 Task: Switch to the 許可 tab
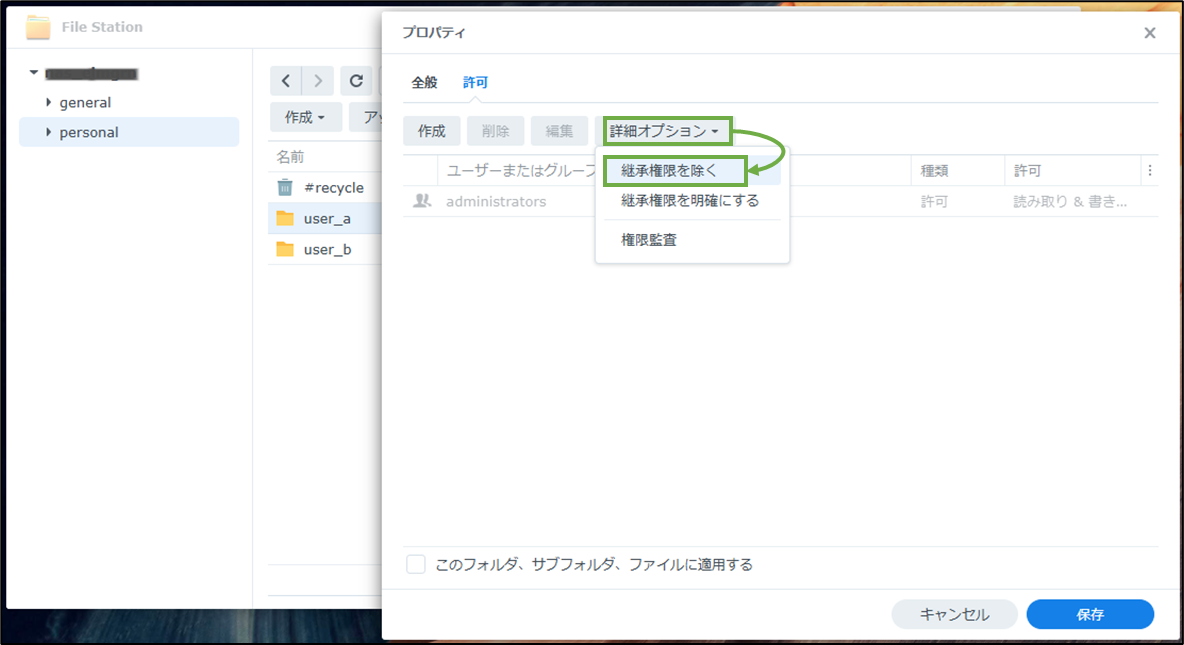[x=476, y=82]
